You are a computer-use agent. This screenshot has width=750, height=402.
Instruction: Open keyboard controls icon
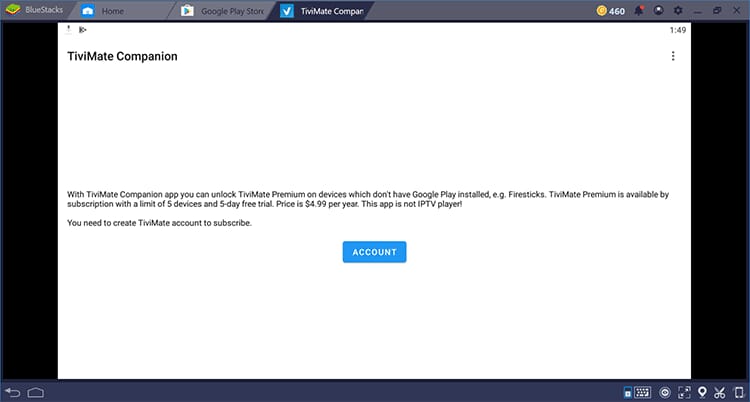tap(640, 391)
